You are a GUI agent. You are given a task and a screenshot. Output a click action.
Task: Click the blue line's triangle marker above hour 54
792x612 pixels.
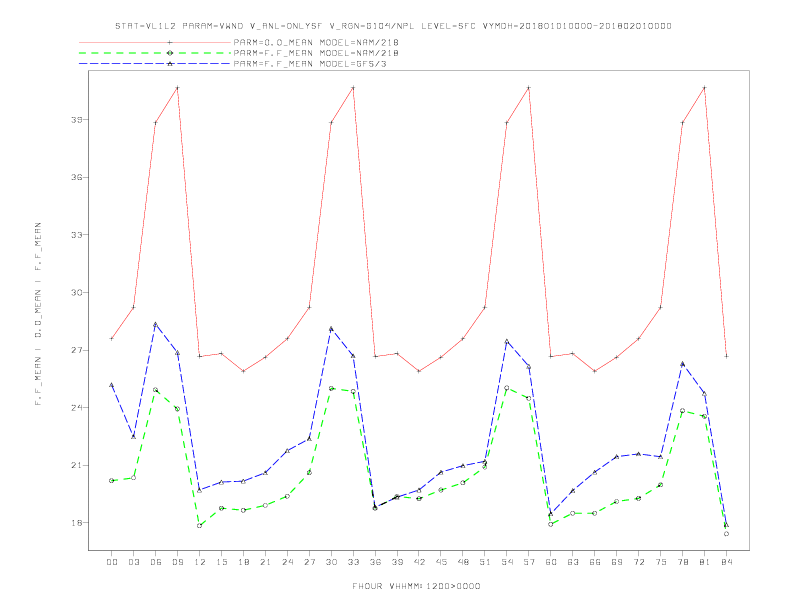click(507, 341)
